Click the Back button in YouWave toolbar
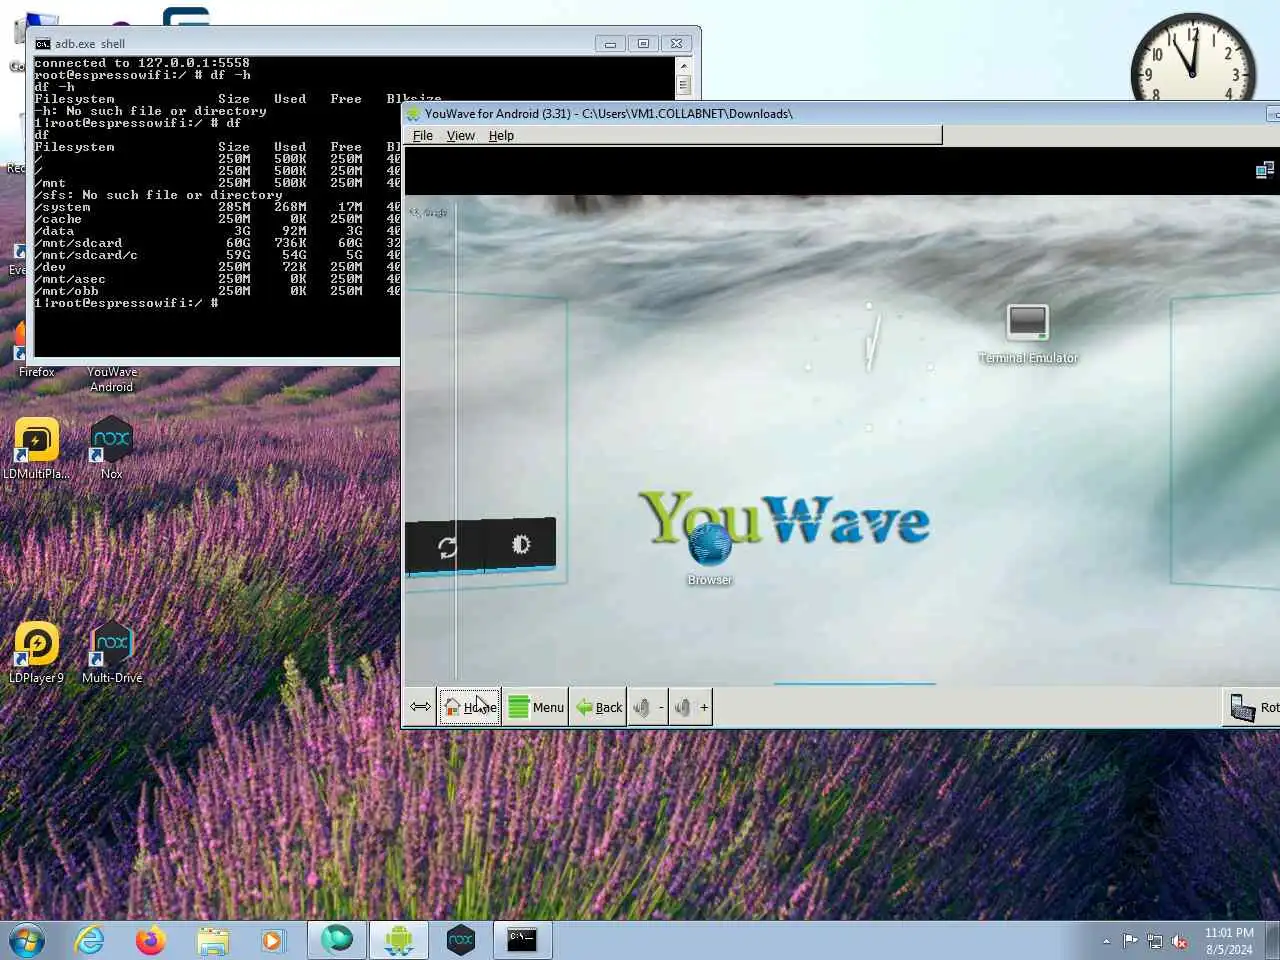Screen dimensions: 1280x960 598,707
